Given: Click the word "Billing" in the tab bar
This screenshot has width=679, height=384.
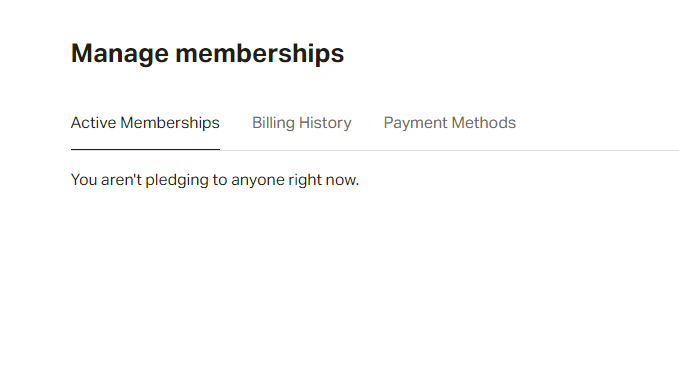Looking at the screenshot, I should click(x=273, y=123).
